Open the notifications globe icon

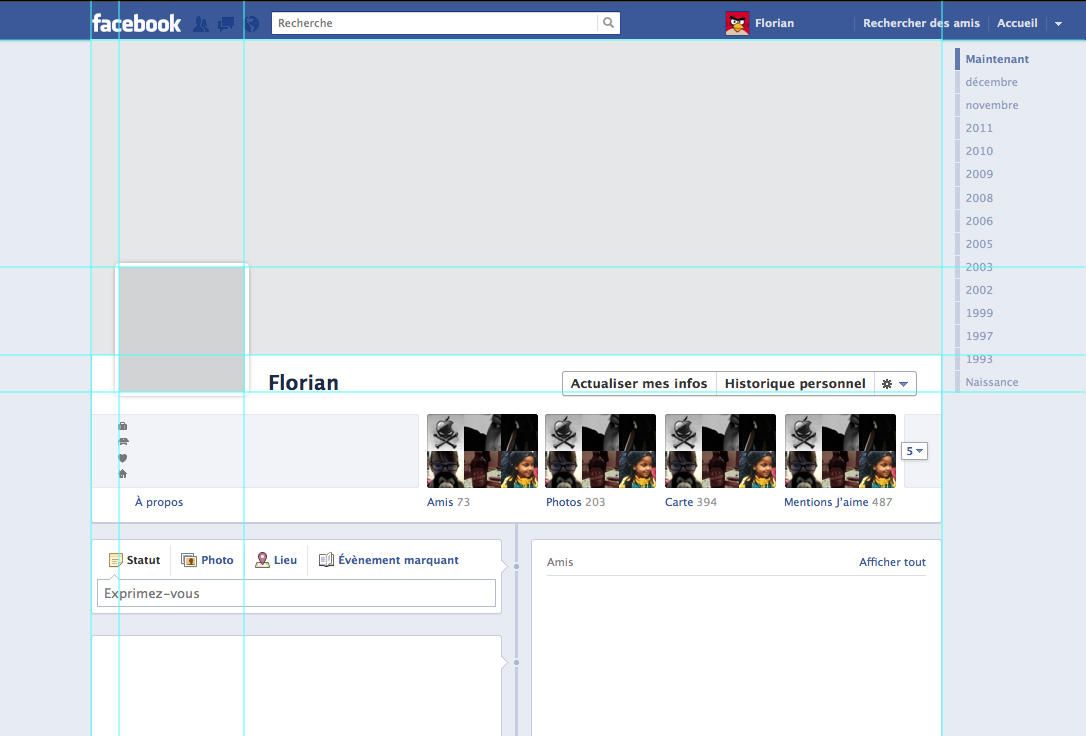point(250,22)
